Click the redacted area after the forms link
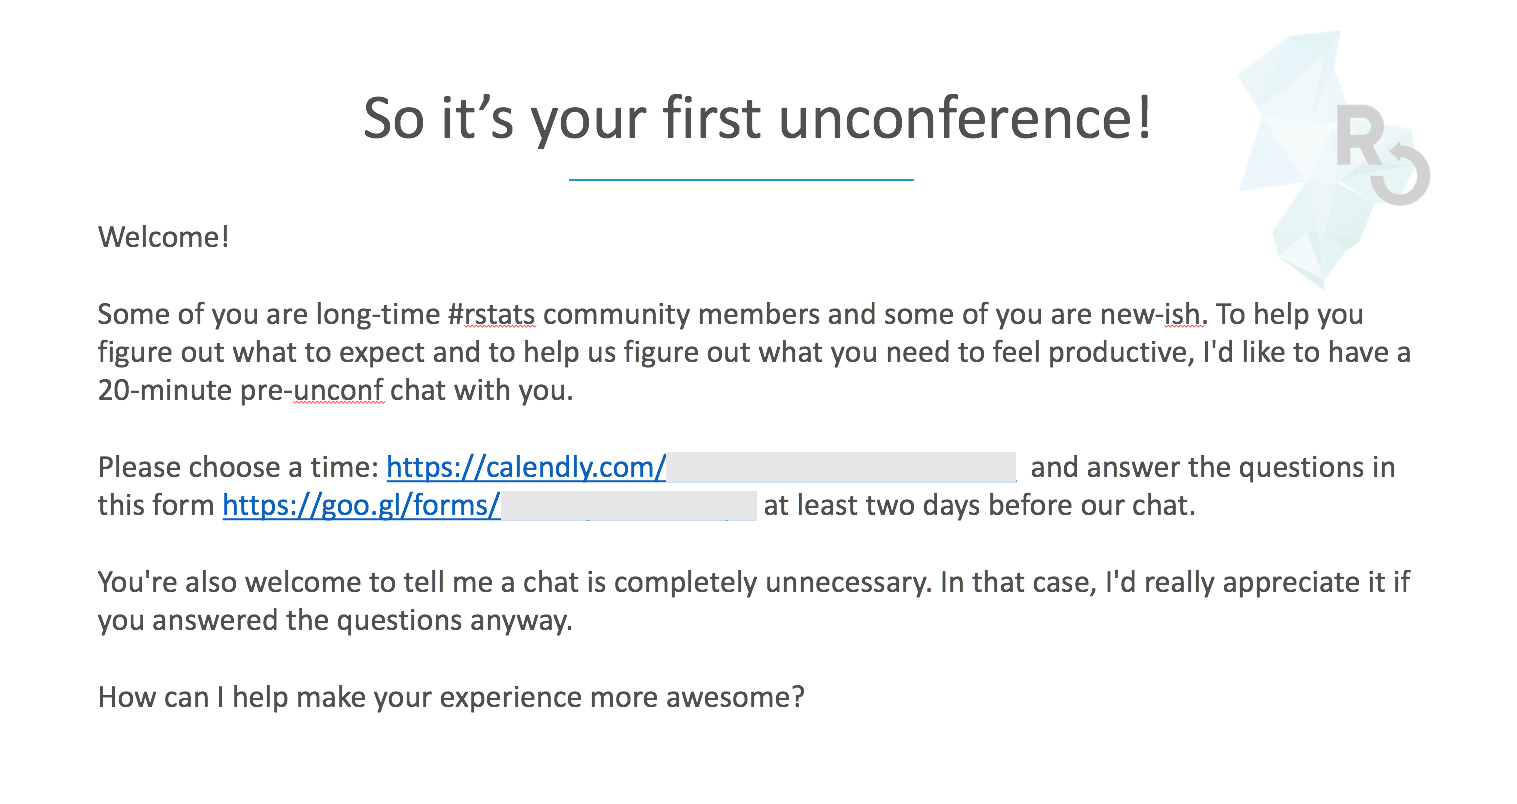This screenshot has width=1517, height=804. point(628,506)
